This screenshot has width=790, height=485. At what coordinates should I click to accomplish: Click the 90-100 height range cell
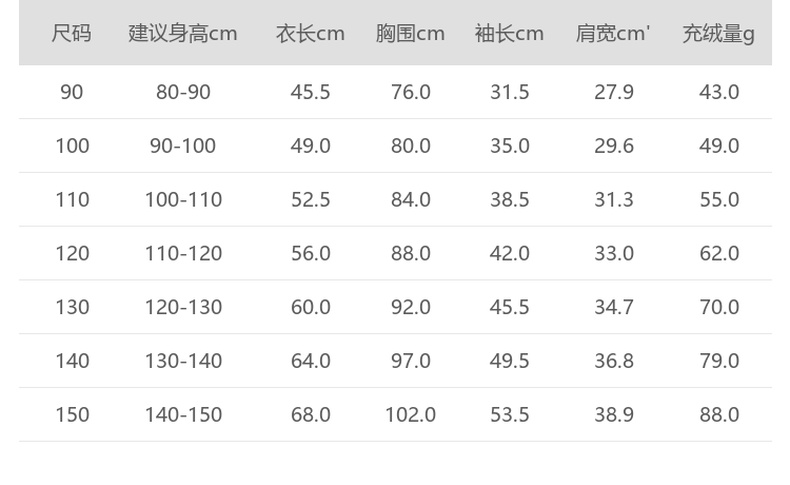(x=183, y=146)
